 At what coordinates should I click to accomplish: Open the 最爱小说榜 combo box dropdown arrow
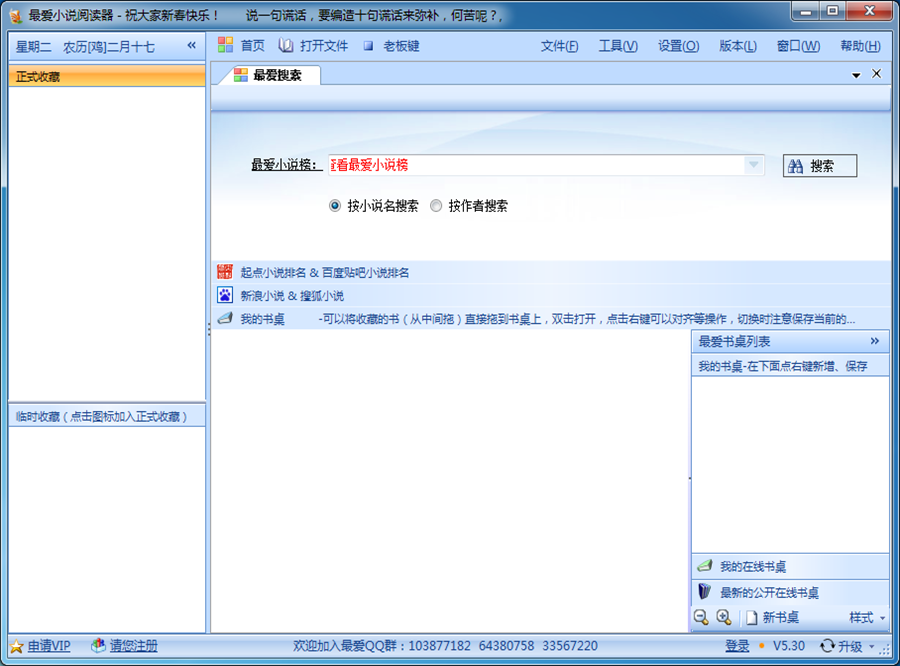click(753, 165)
